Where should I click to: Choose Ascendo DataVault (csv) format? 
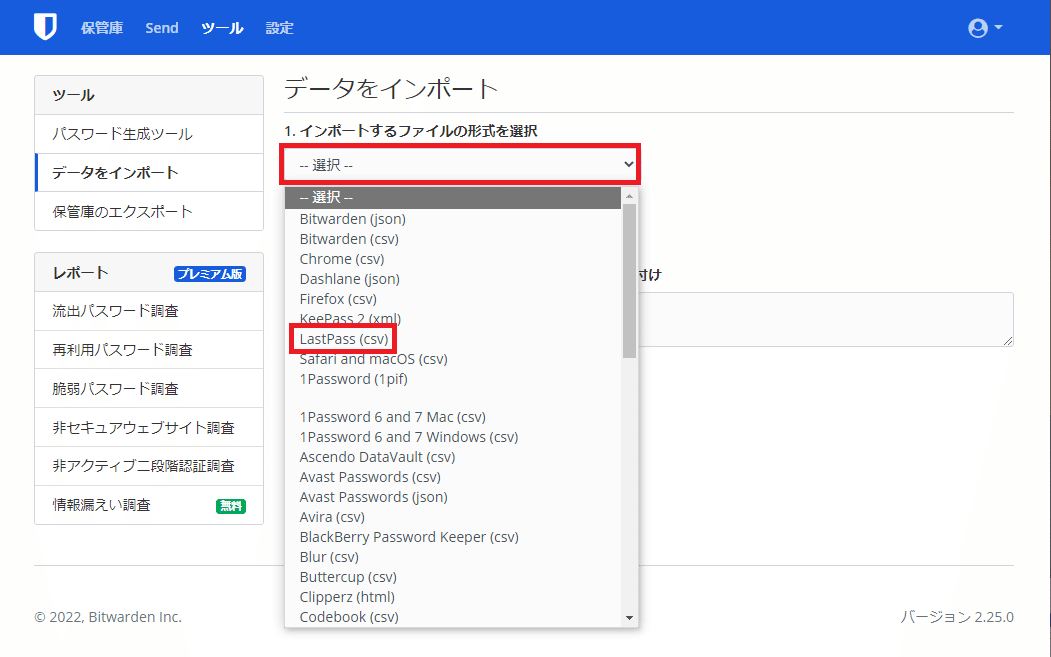point(453,457)
